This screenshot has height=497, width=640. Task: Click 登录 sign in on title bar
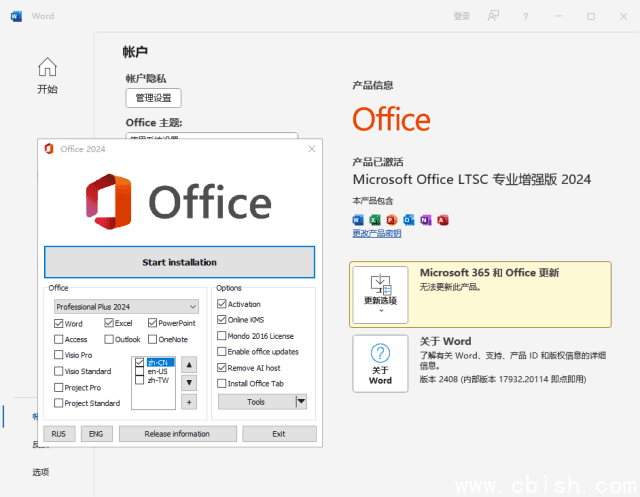(x=461, y=16)
